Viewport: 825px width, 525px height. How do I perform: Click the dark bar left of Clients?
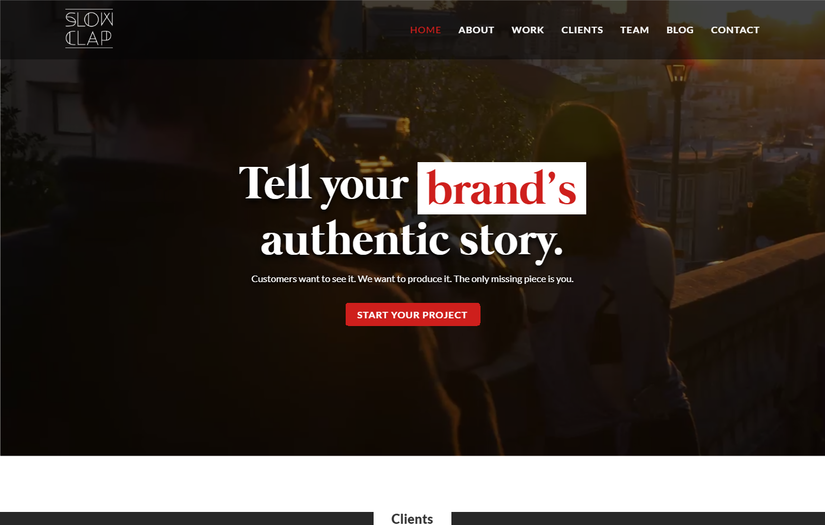187,518
